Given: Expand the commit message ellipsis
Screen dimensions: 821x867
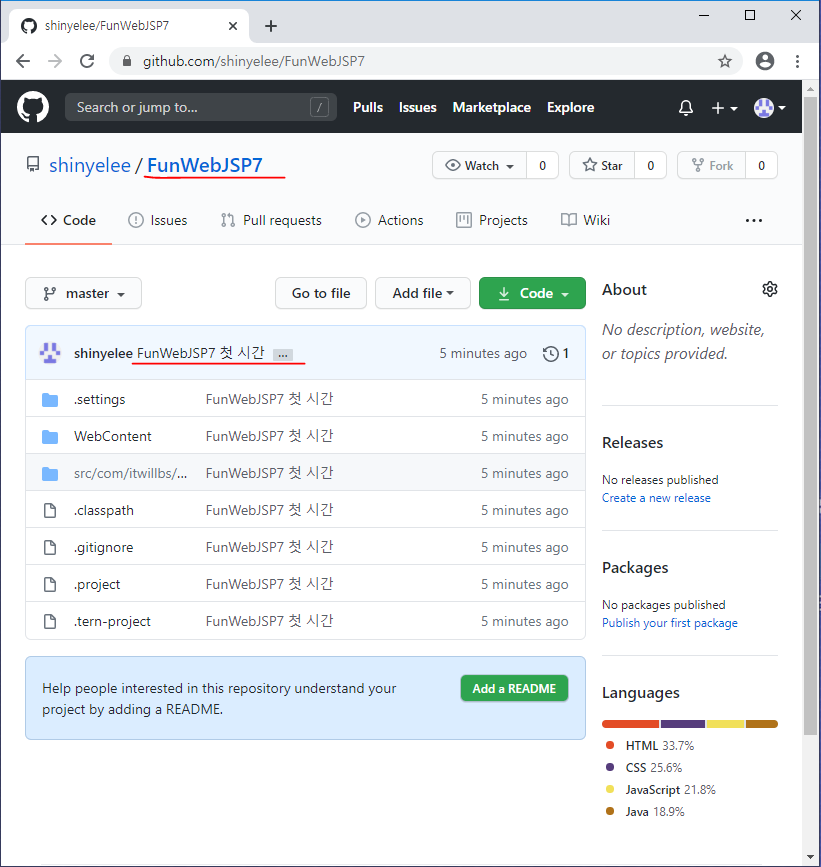Looking at the screenshot, I should point(283,355).
